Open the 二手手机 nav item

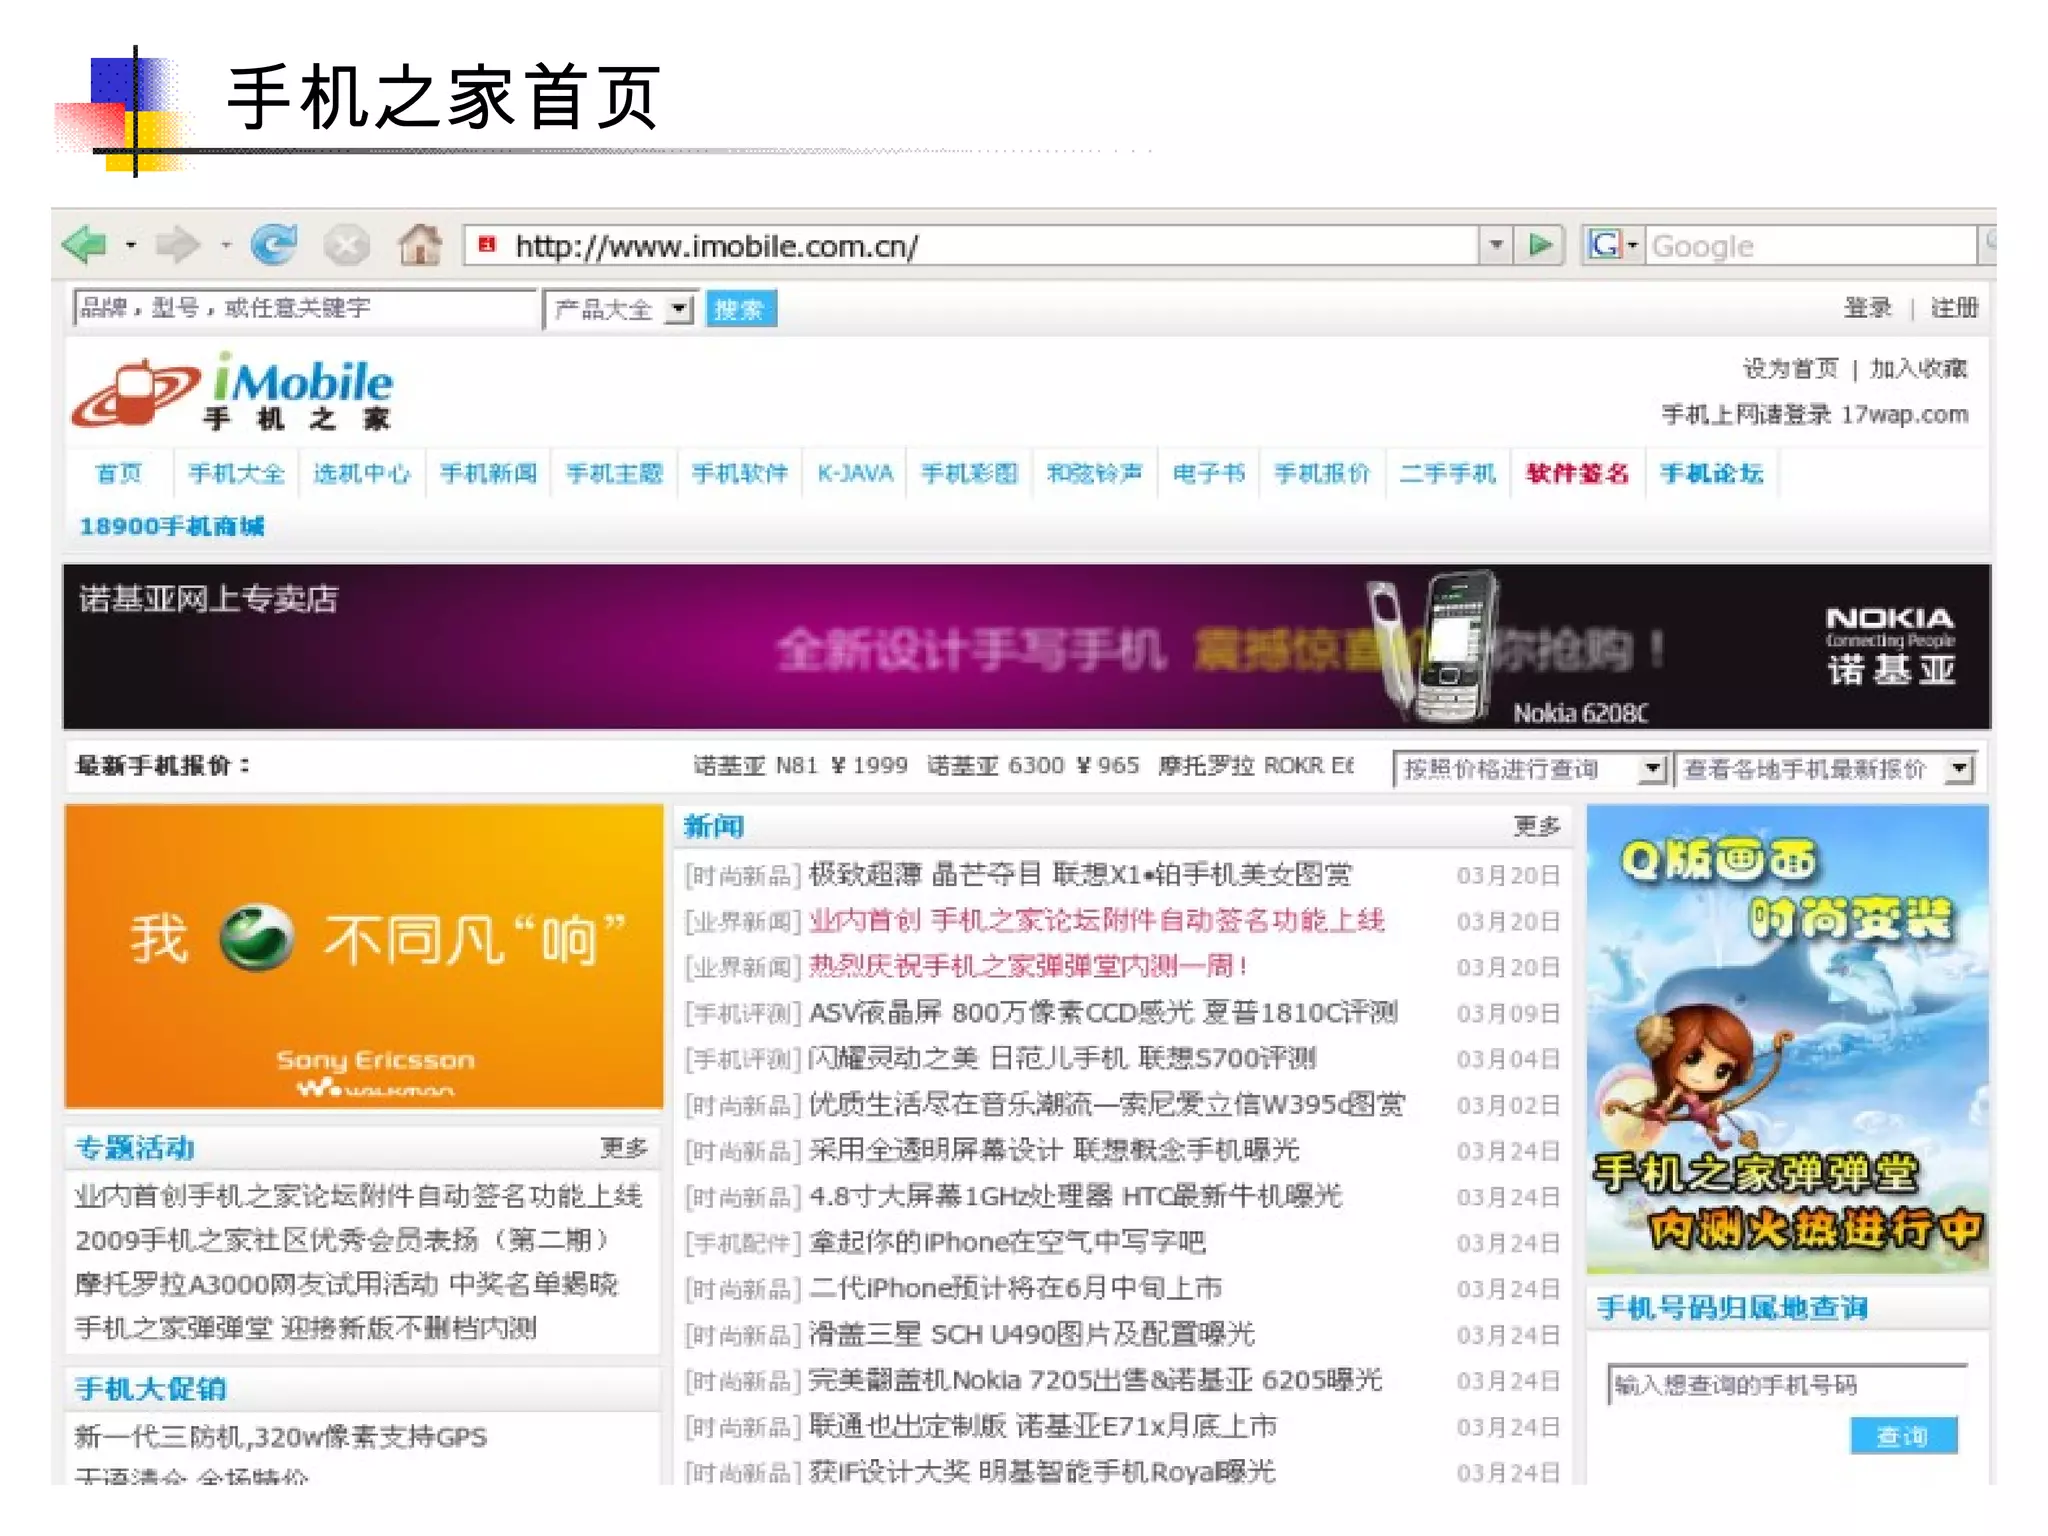tap(1448, 473)
